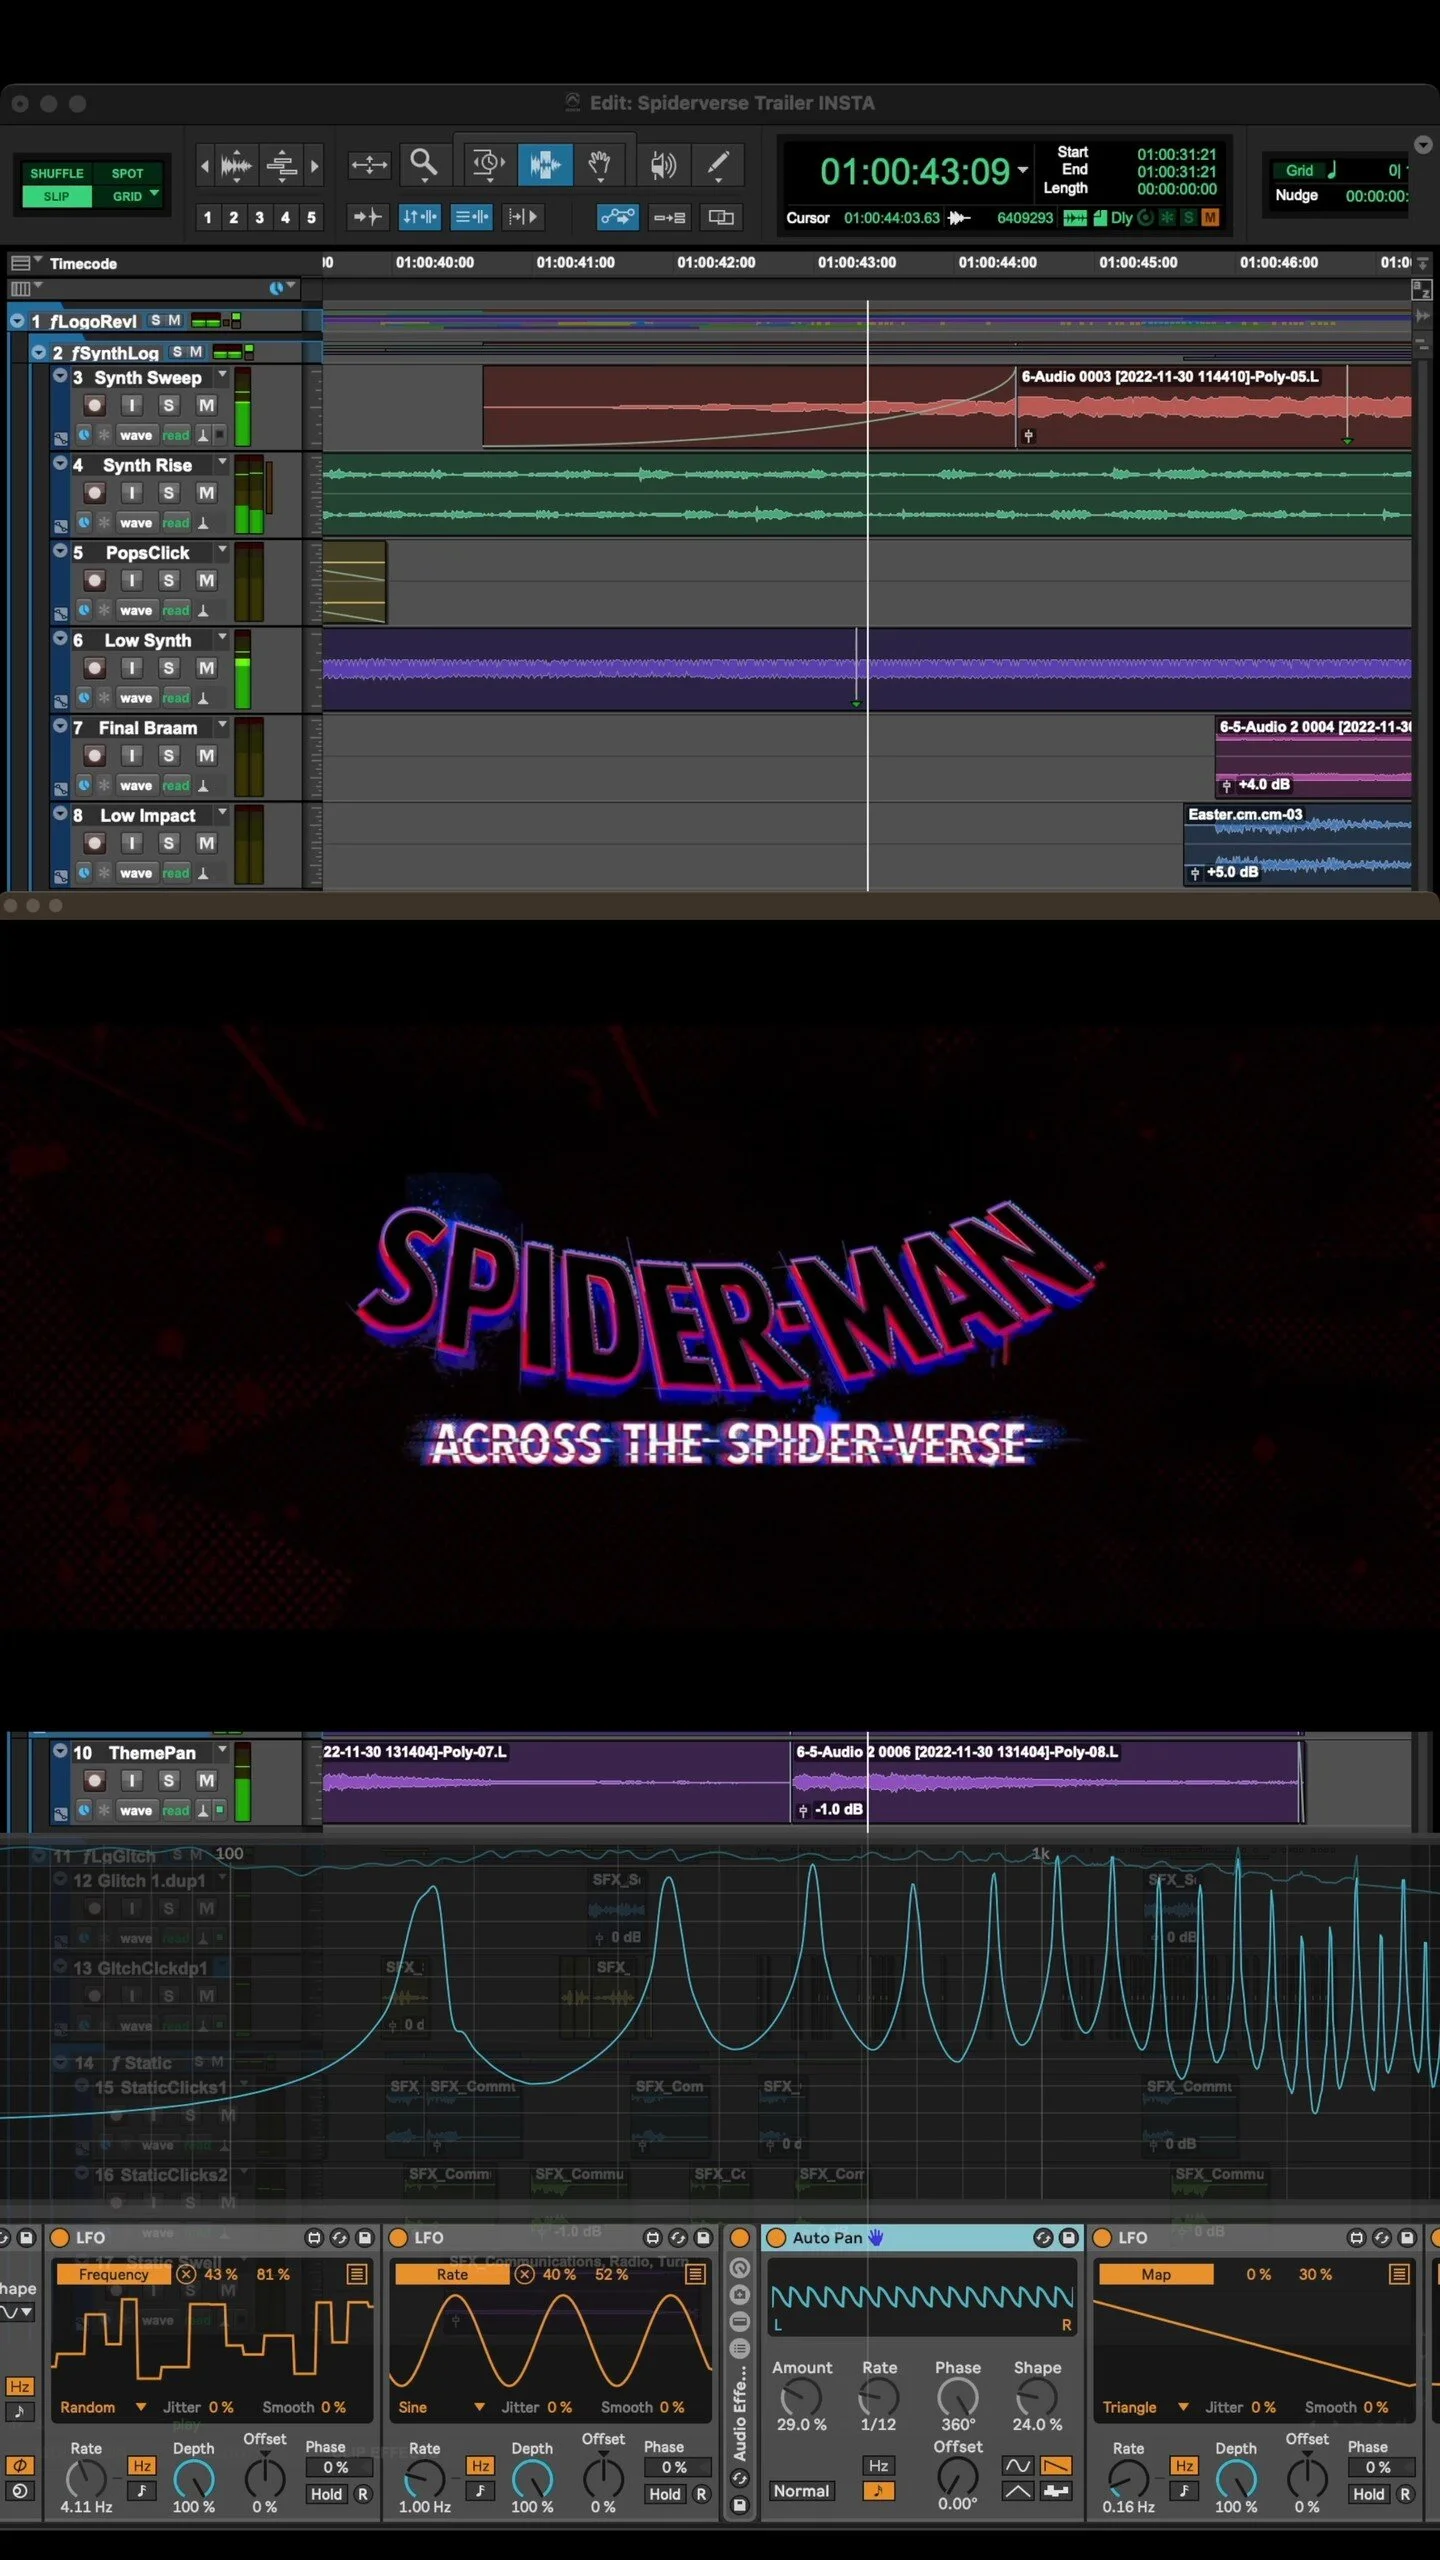Screen dimensions: 1440x2560
Task: Click the playlist icon on Synth Sweep
Action: [61, 438]
